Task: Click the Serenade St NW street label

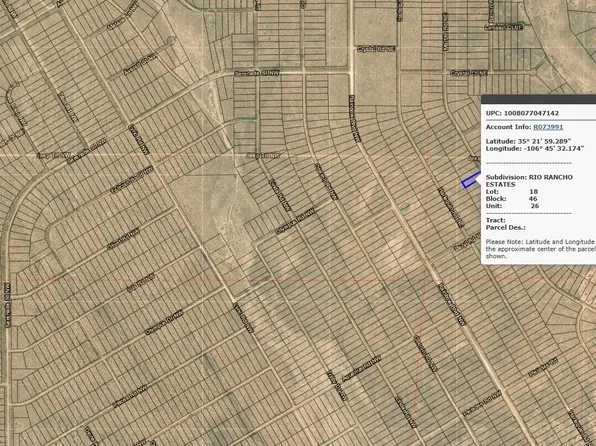Action: pyautogui.click(x=257, y=73)
